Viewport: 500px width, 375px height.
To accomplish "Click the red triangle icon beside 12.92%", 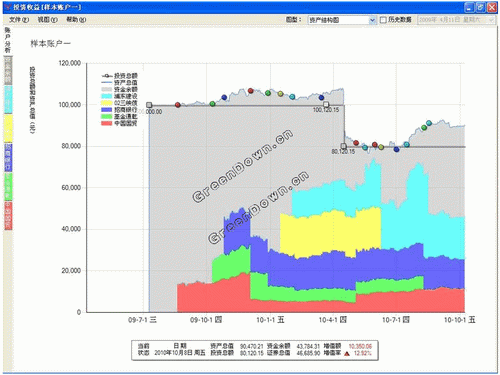I will coord(347,353).
